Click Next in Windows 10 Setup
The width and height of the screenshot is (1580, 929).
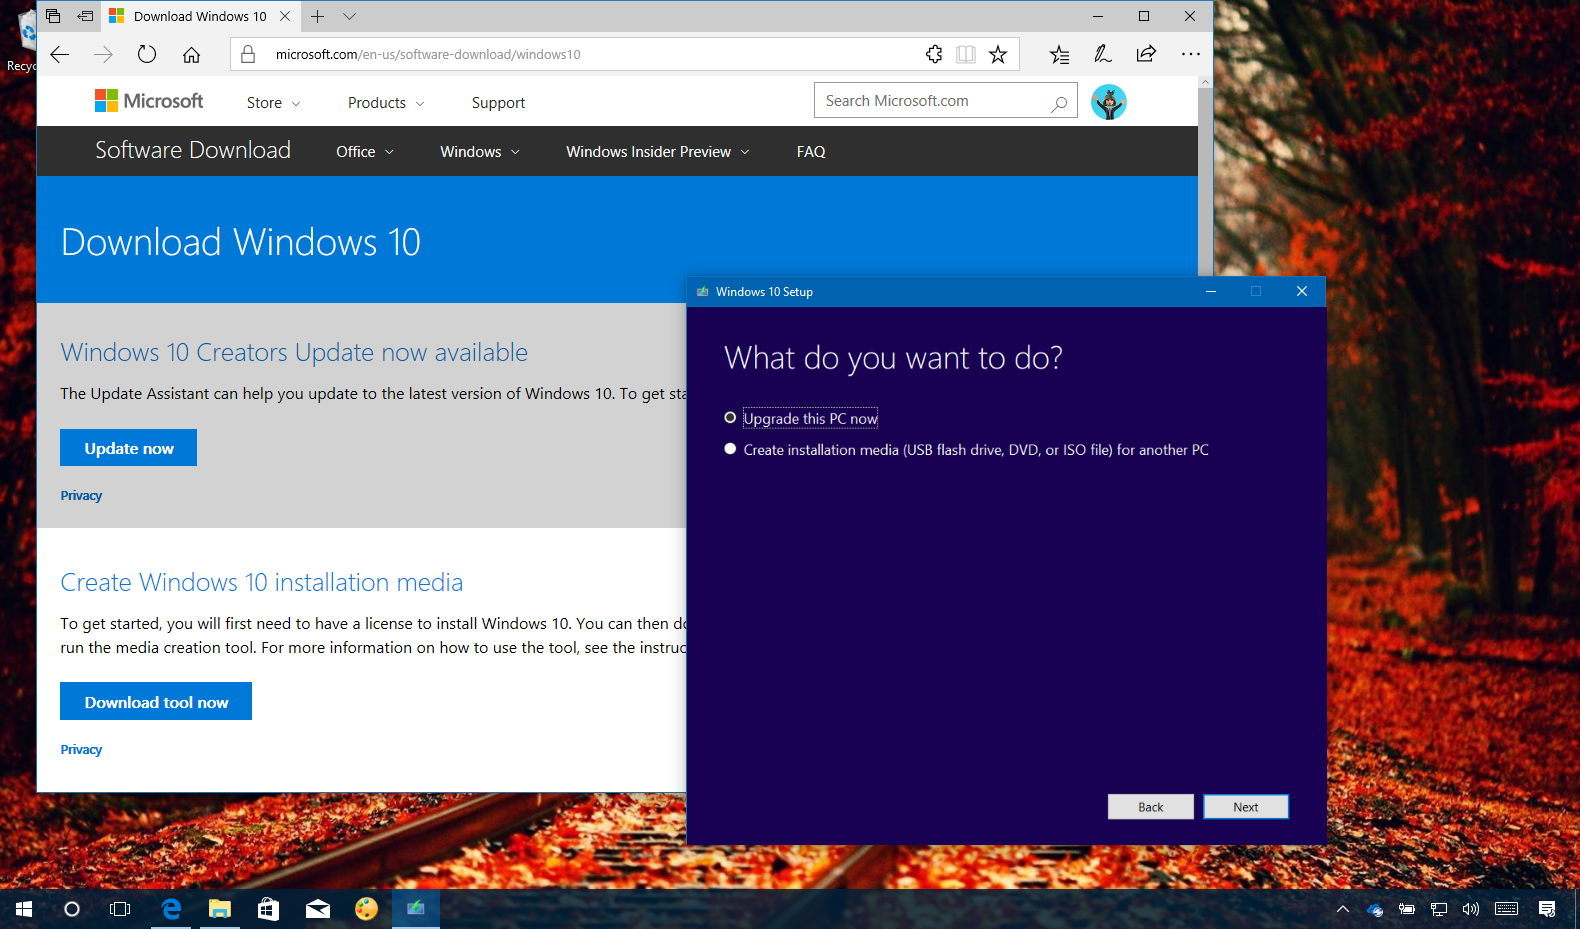[1246, 807]
